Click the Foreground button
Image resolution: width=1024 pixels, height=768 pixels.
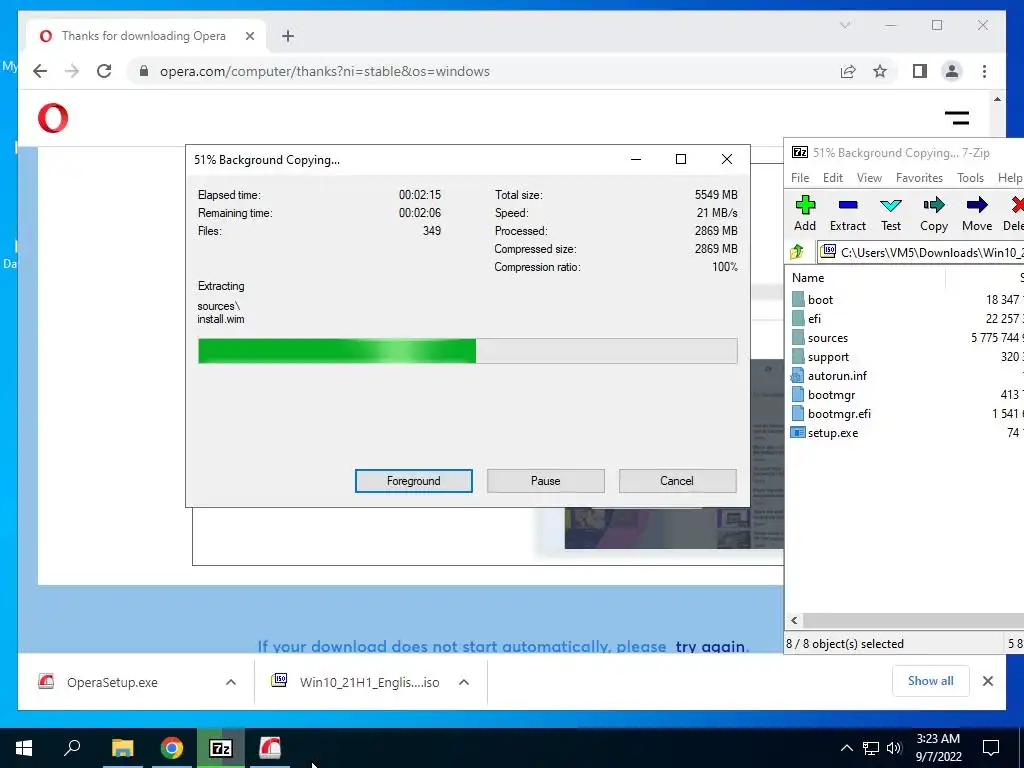pos(413,481)
